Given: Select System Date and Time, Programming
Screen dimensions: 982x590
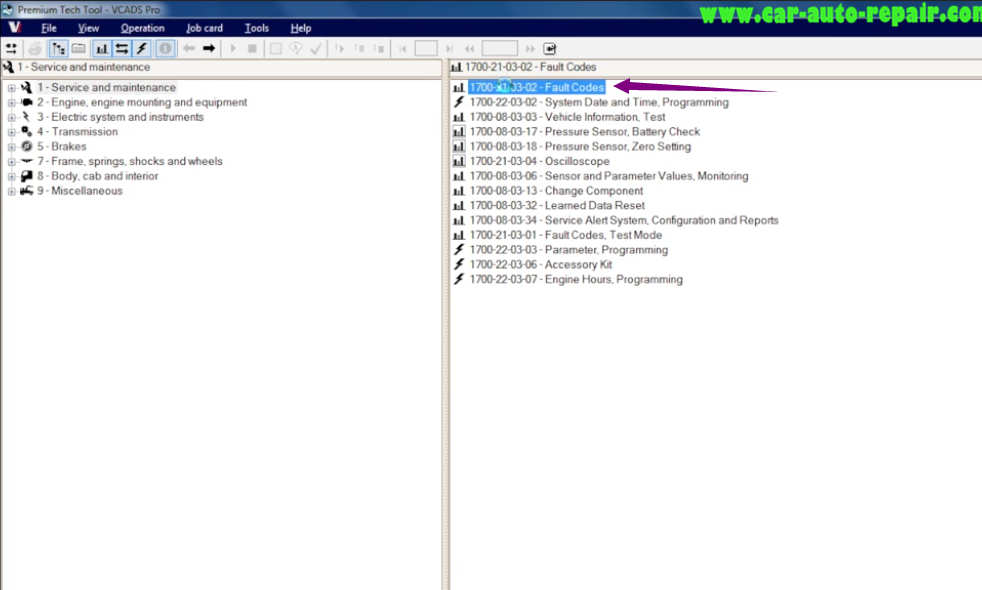Looking at the screenshot, I should (x=599, y=102).
